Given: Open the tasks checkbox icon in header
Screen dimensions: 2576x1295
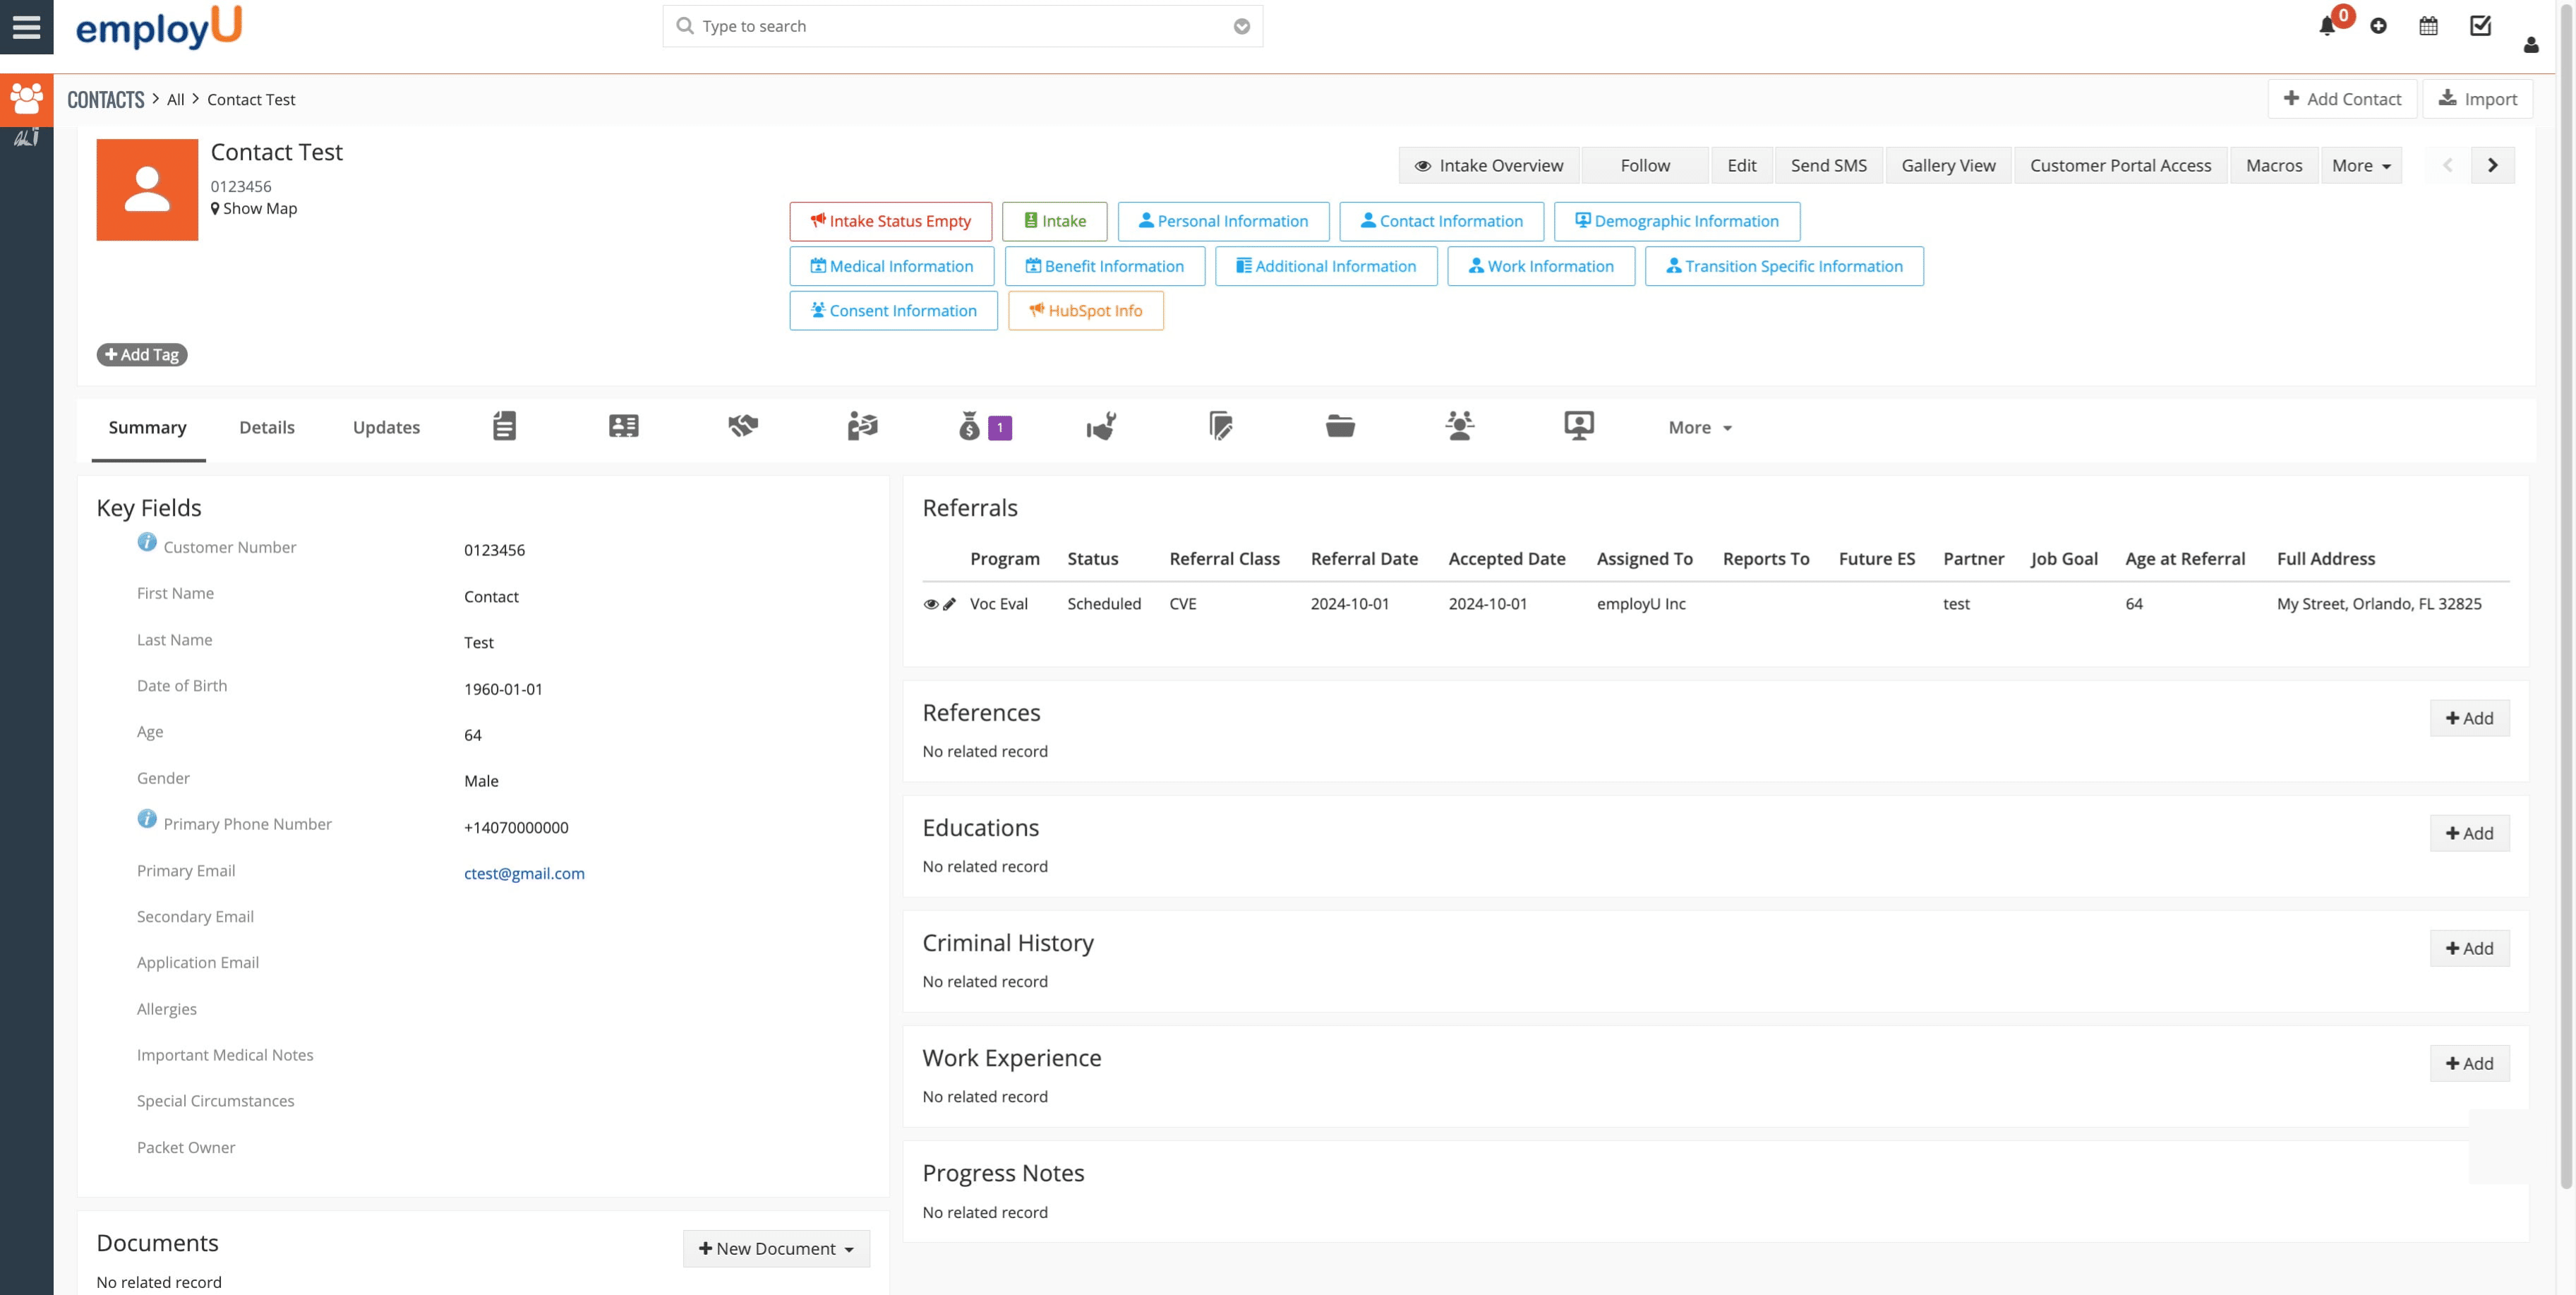Looking at the screenshot, I should (2480, 26).
